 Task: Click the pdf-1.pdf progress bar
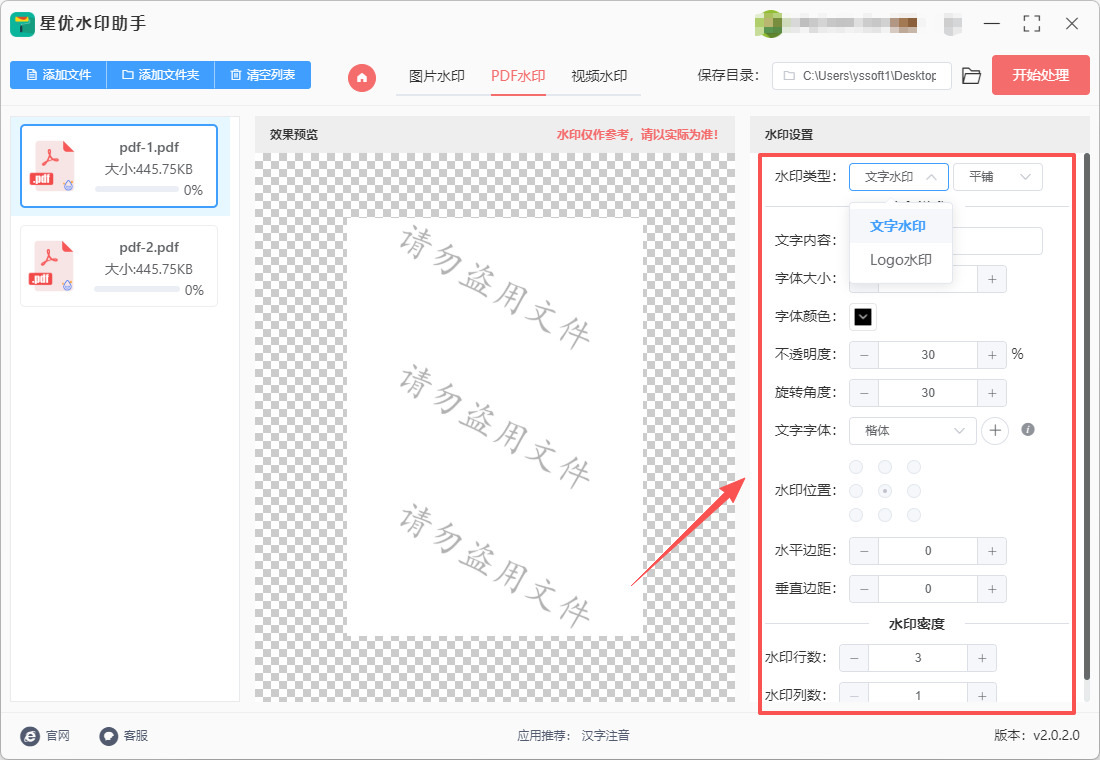tap(136, 189)
